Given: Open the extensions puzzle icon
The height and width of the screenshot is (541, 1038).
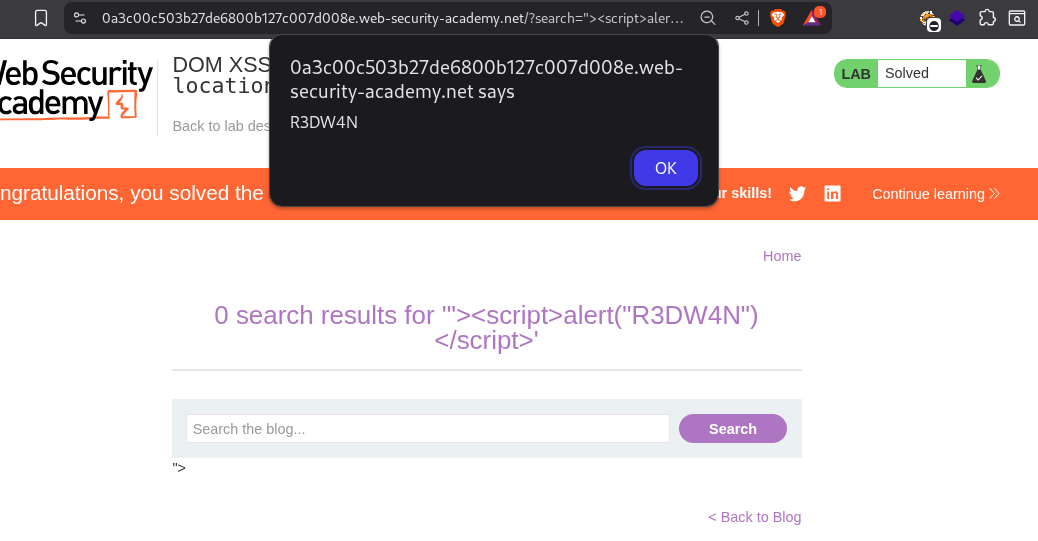Looking at the screenshot, I should (987, 18).
